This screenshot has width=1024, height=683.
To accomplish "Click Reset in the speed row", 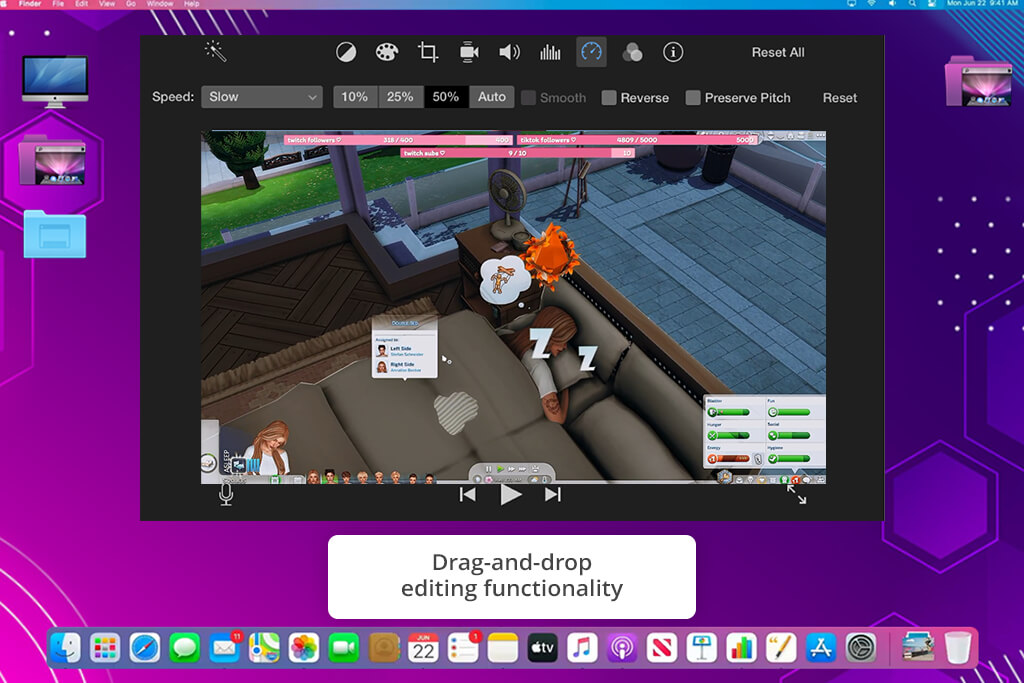I will point(839,98).
